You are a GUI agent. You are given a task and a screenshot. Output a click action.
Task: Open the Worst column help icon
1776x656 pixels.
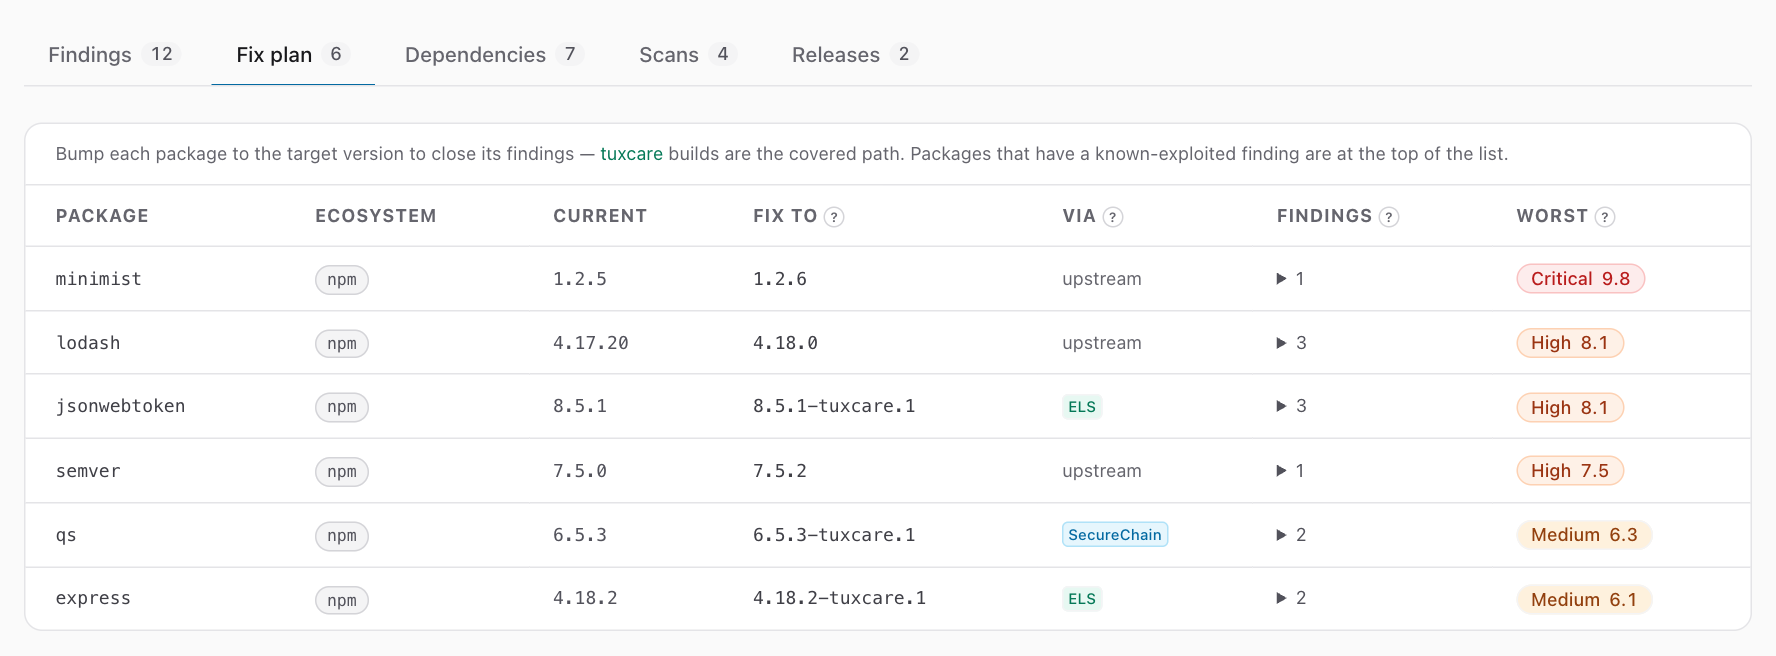click(x=1605, y=217)
